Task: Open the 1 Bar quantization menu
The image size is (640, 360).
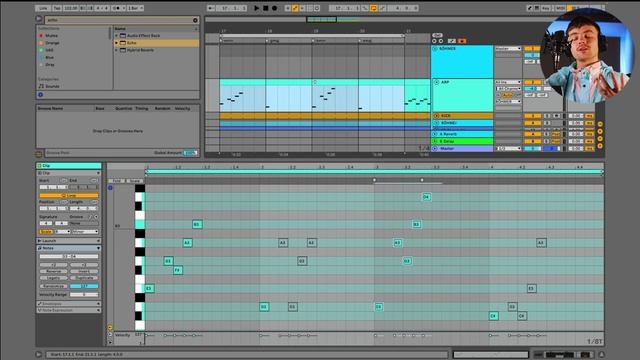Action: pyautogui.click(x=135, y=8)
